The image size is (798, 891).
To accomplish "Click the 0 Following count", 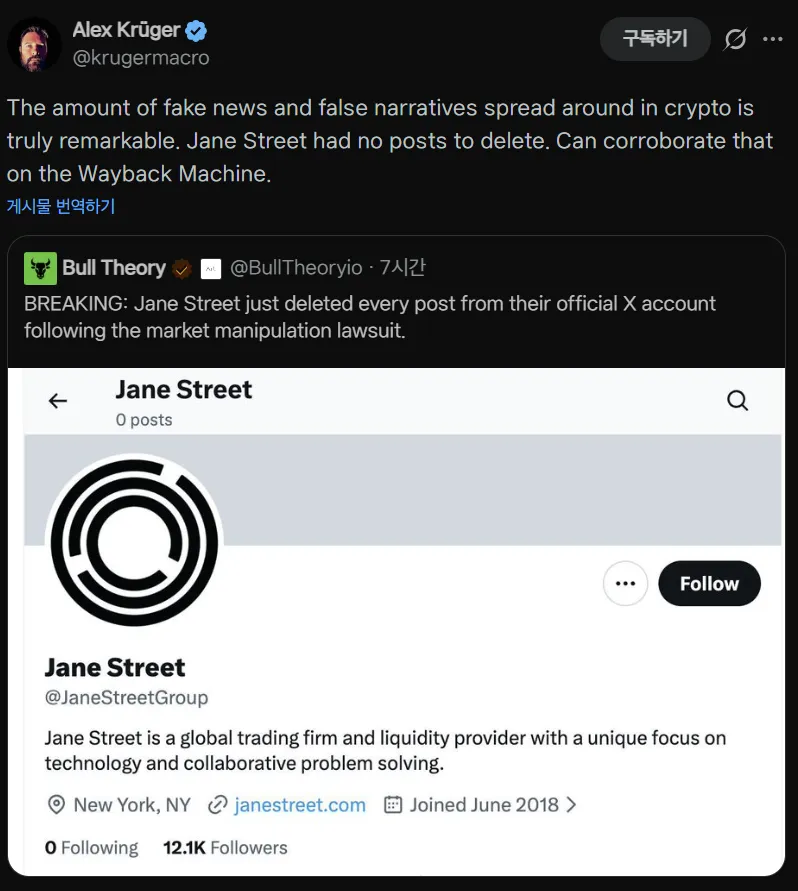I will coord(91,848).
